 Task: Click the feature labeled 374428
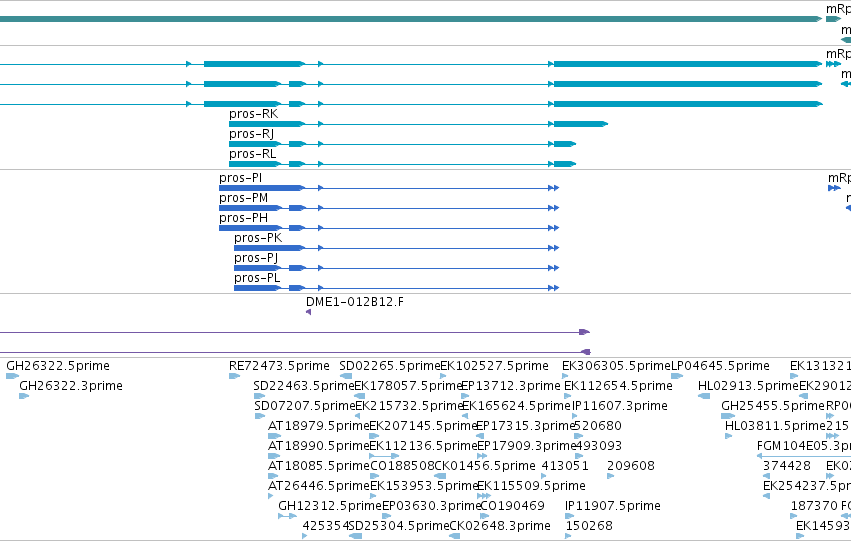click(x=786, y=466)
